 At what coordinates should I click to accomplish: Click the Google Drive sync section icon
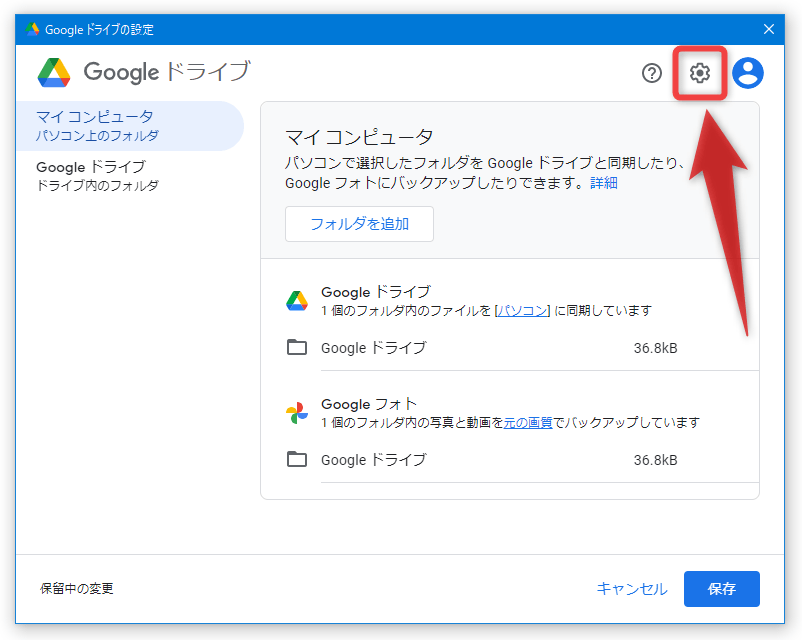(297, 301)
